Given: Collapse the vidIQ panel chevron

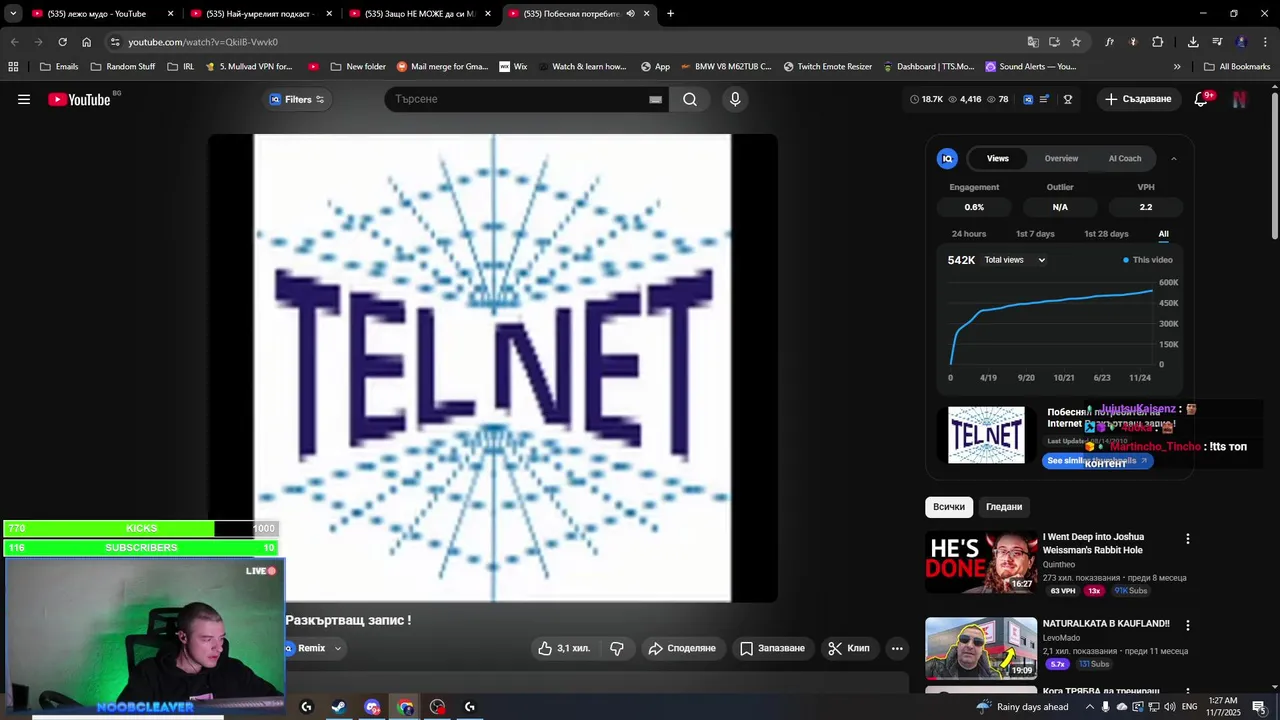Looking at the screenshot, I should point(1173,158).
